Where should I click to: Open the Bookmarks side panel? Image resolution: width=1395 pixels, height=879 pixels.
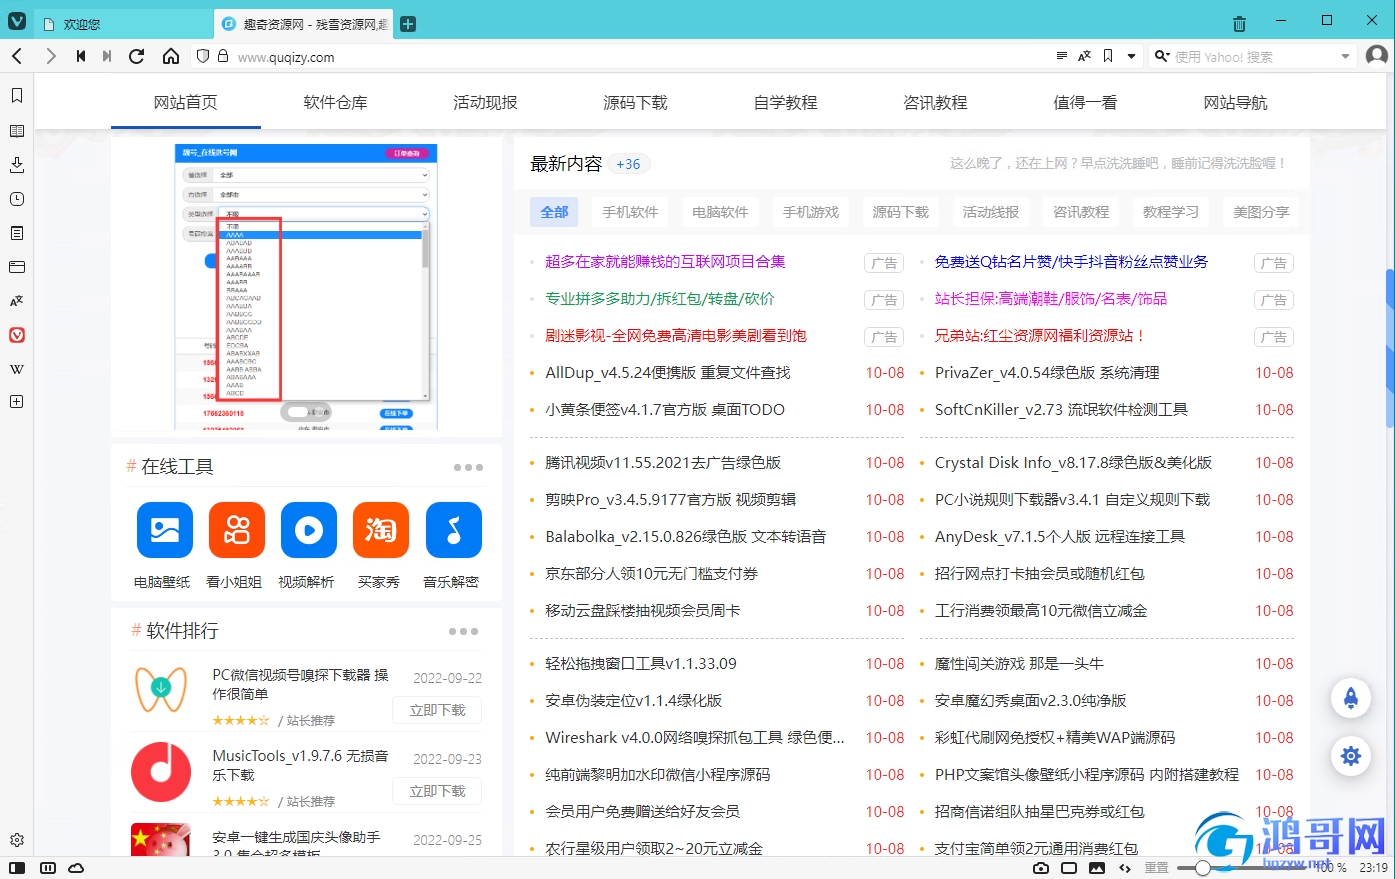coord(17,96)
